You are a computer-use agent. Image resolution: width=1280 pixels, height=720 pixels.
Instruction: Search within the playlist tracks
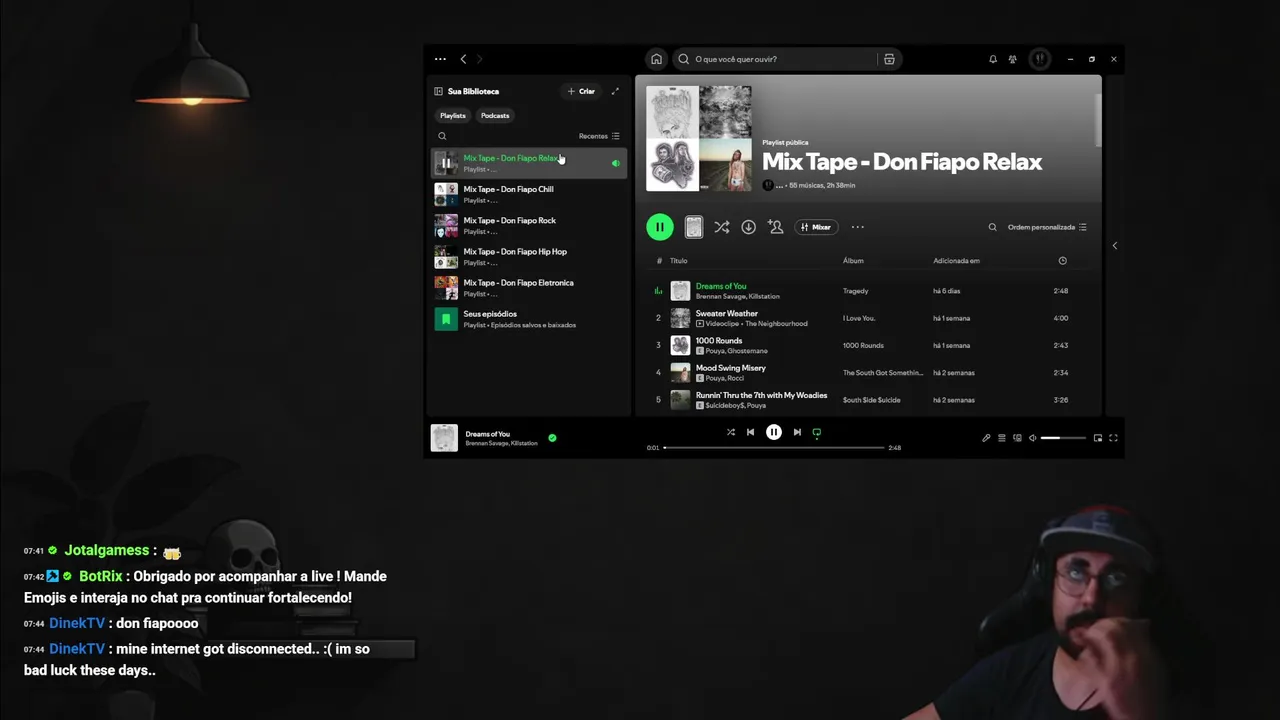pyautogui.click(x=992, y=227)
